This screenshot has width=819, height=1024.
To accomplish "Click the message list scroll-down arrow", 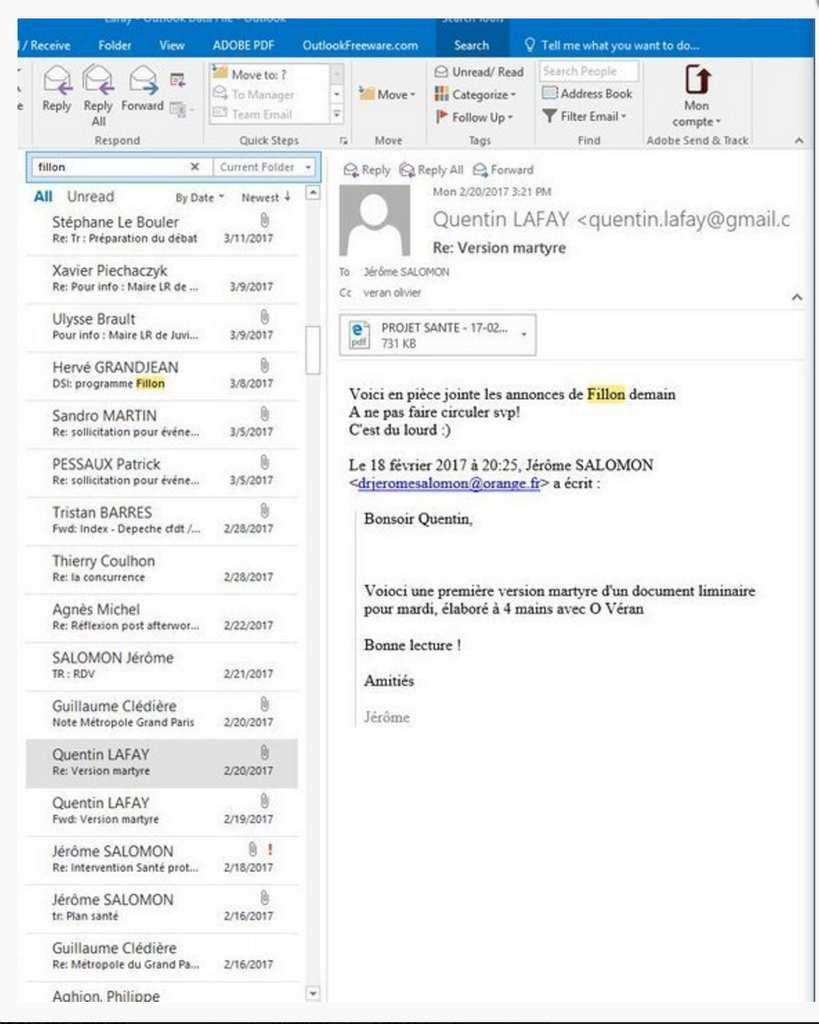I will [x=313, y=993].
